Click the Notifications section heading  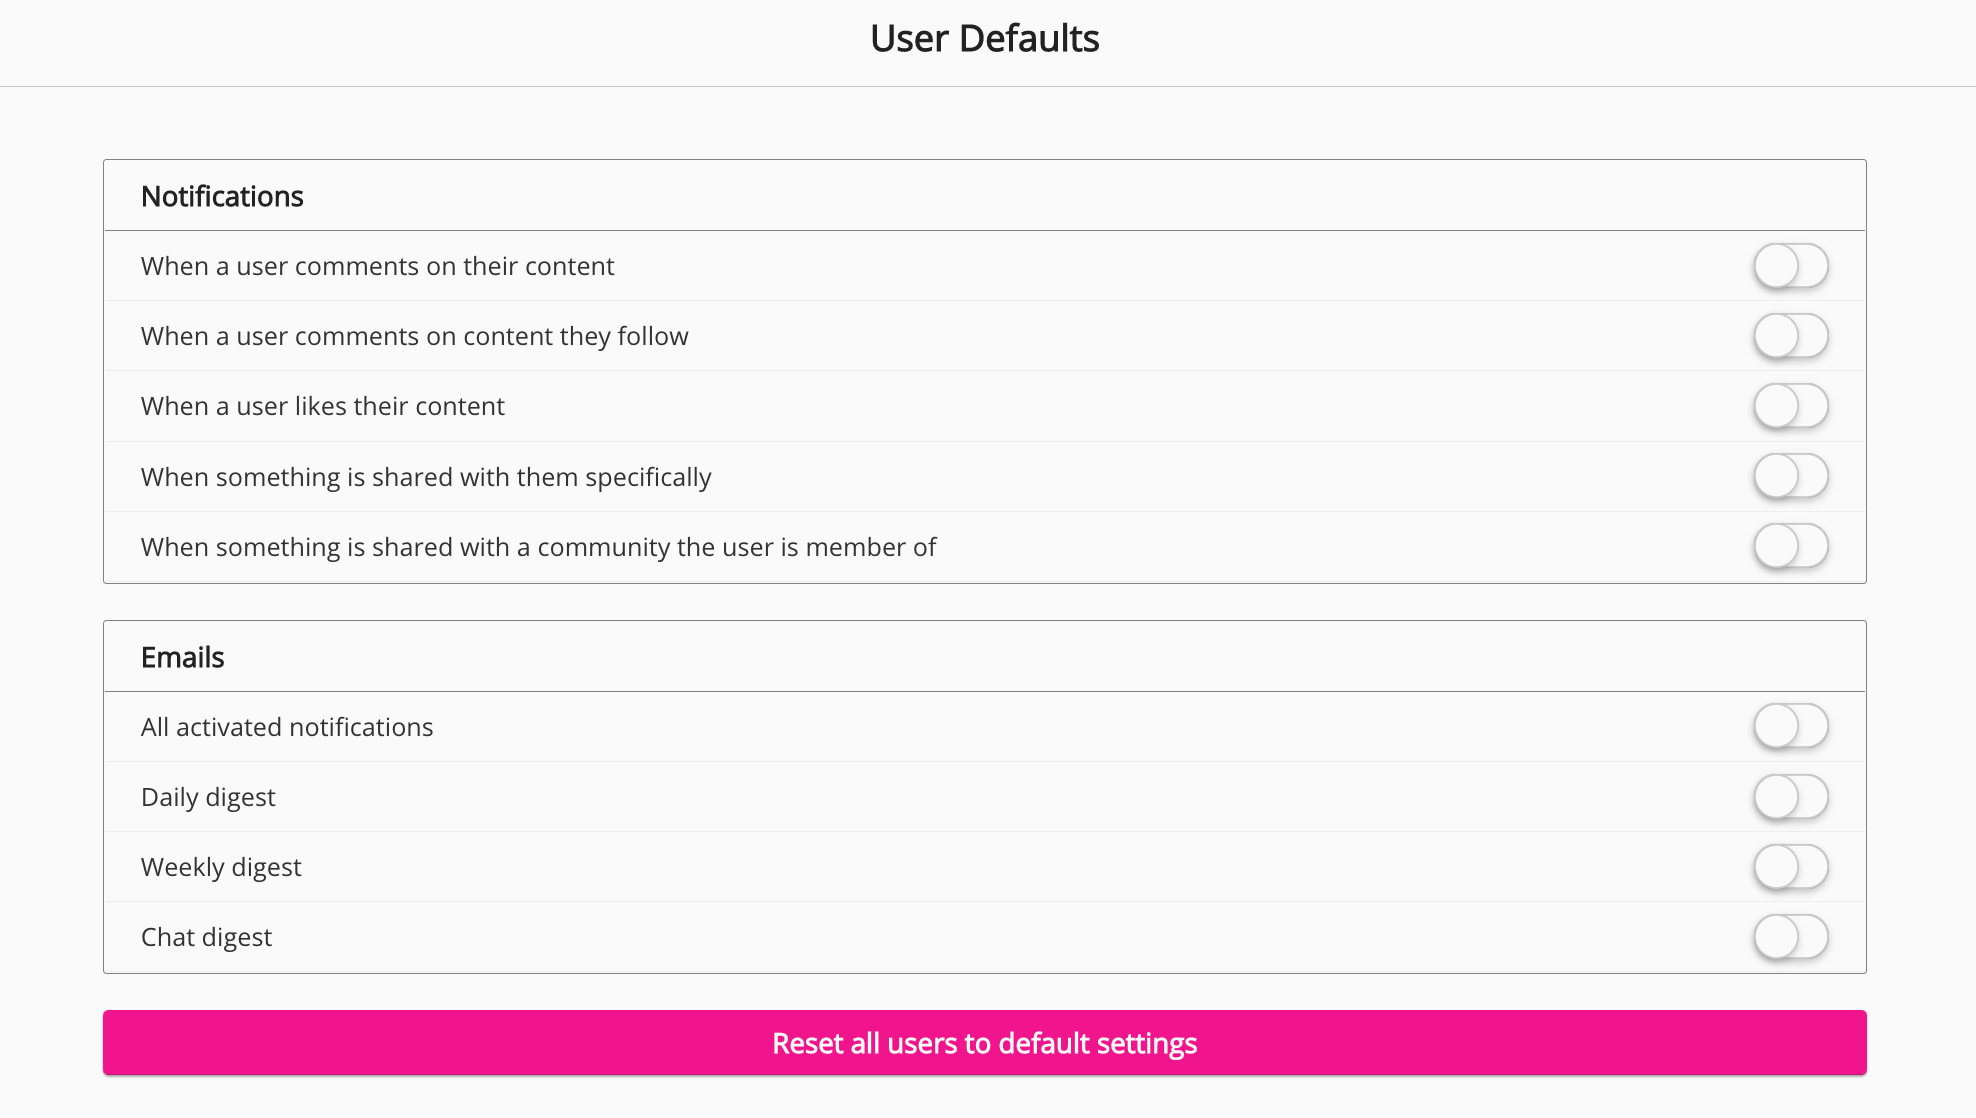[222, 196]
